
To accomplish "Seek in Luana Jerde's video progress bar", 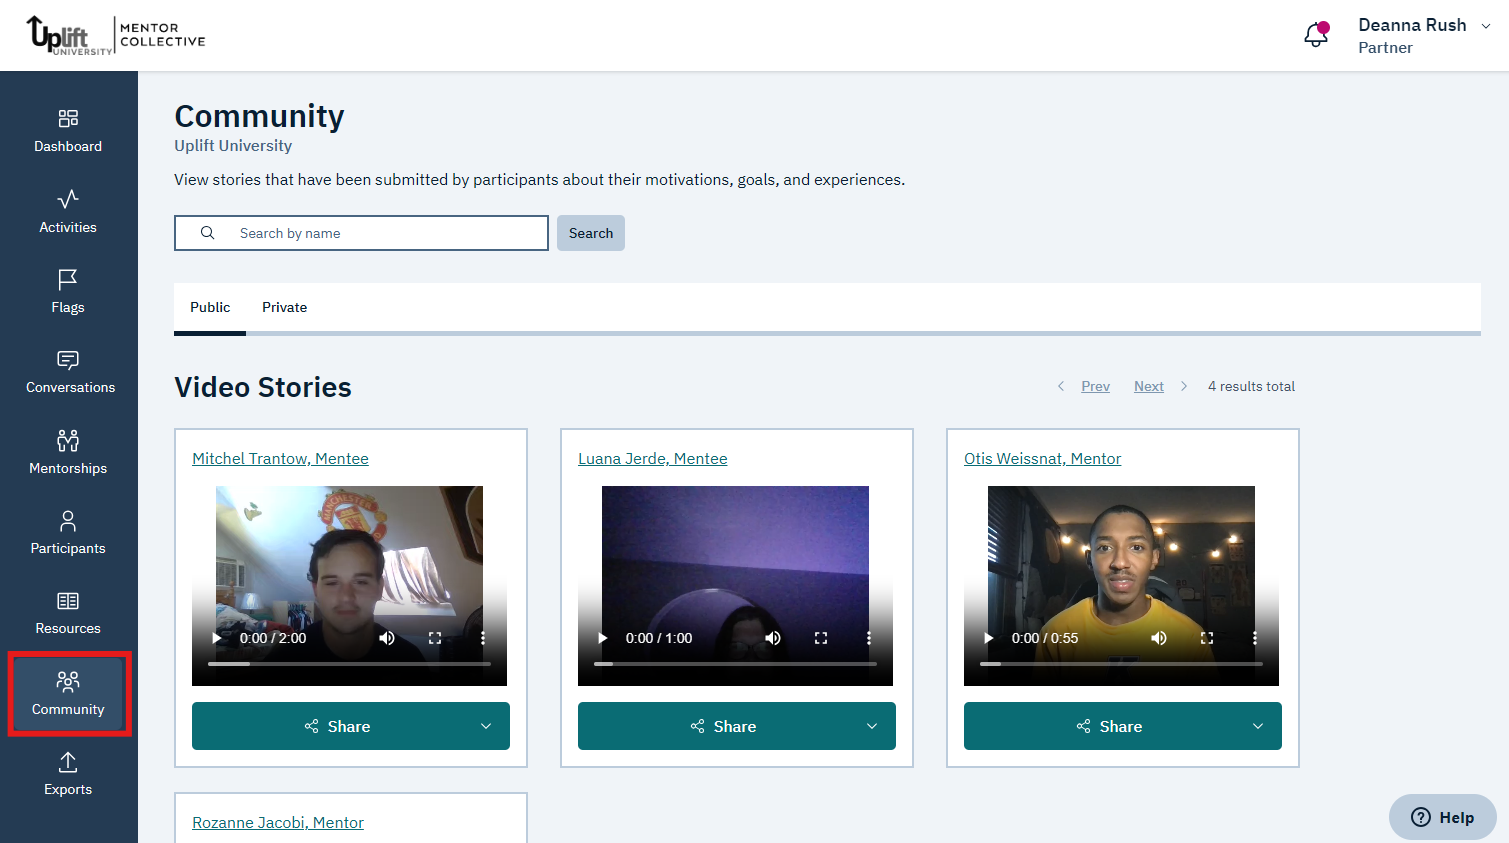I will click(735, 664).
